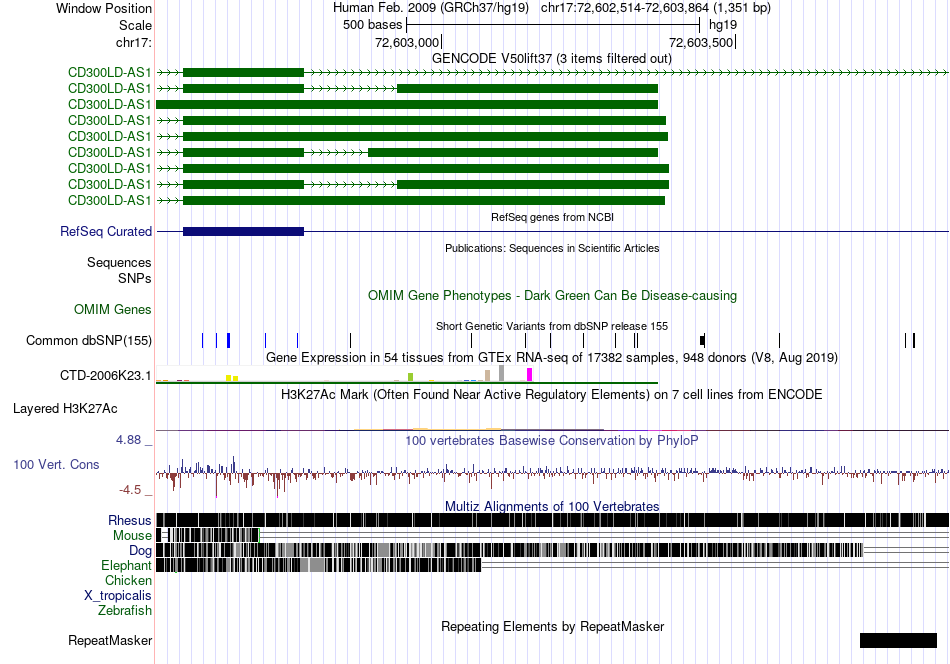Open 100 vertebrates Basewise Conservation title
Image resolution: width=950 pixels, height=664 pixels.
tap(552, 440)
